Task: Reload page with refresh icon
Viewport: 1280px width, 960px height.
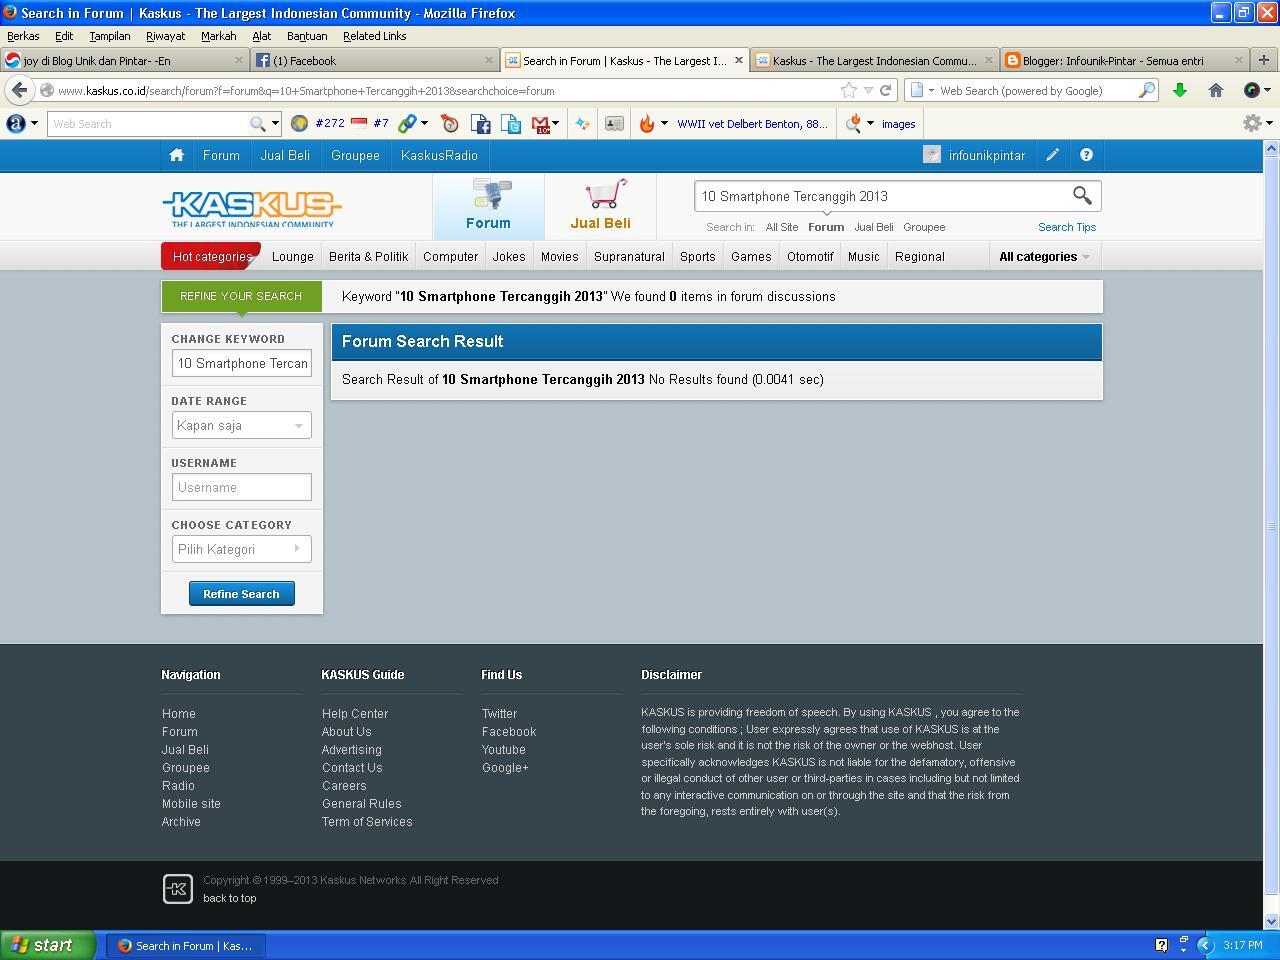Action: (x=885, y=90)
